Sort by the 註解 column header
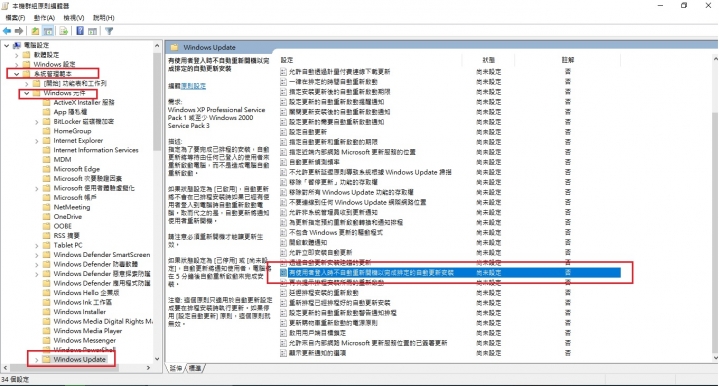Viewport: 719px width, 386px height. pyautogui.click(x=568, y=60)
